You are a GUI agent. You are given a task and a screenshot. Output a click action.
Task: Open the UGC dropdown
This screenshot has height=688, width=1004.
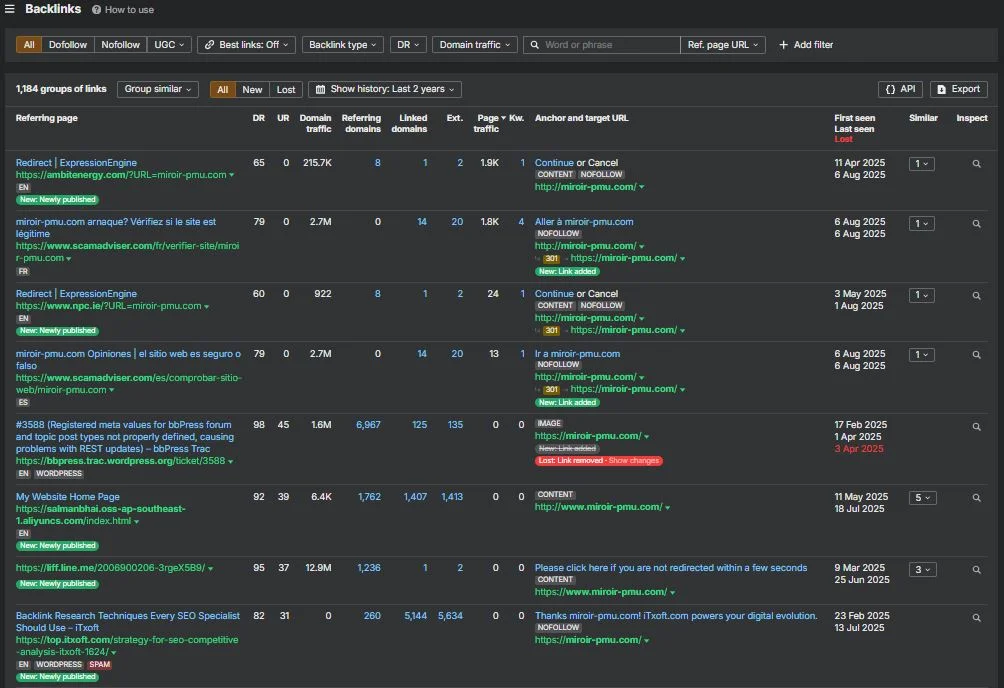[169, 45]
